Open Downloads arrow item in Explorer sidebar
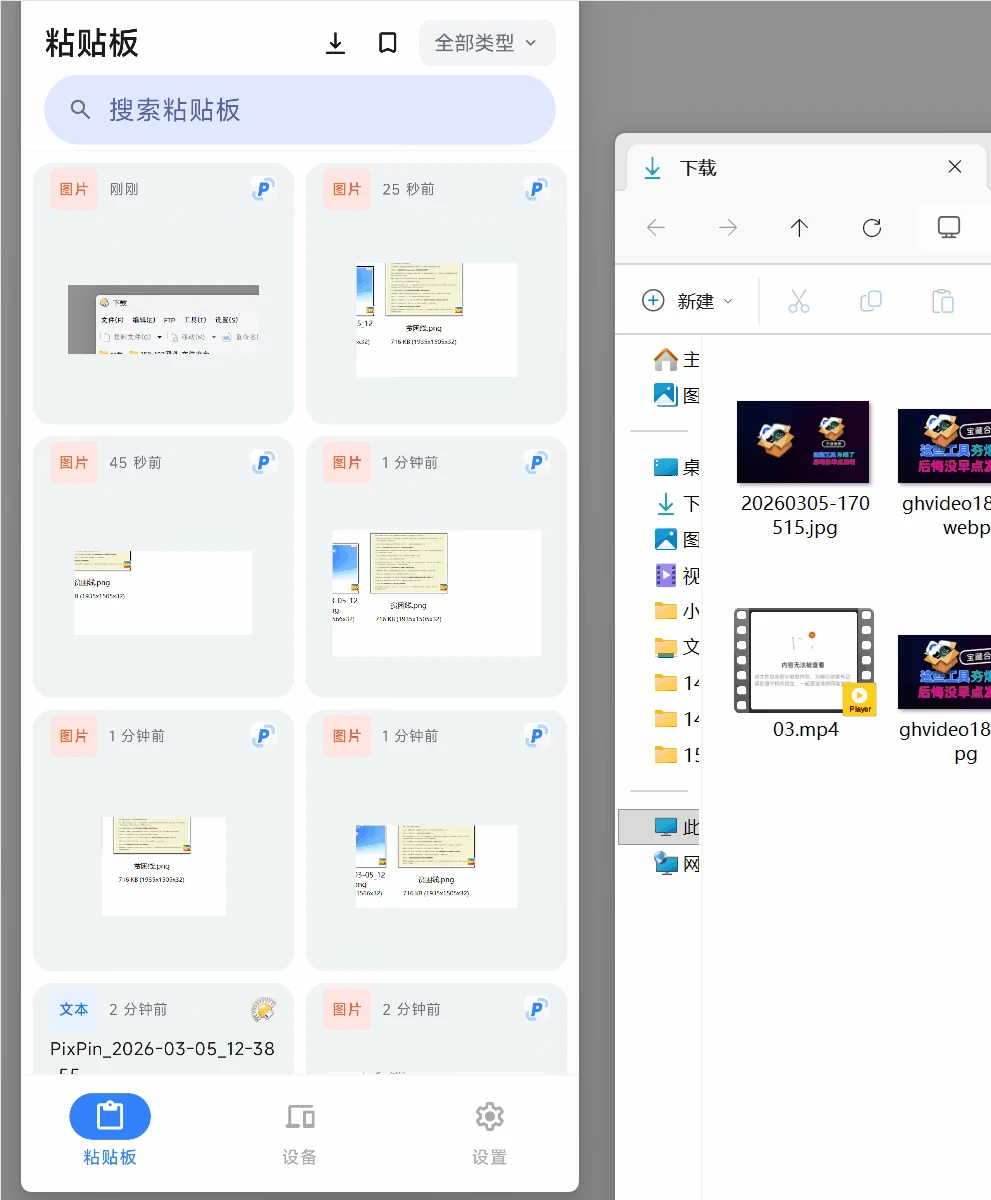991x1200 pixels. 676,503
